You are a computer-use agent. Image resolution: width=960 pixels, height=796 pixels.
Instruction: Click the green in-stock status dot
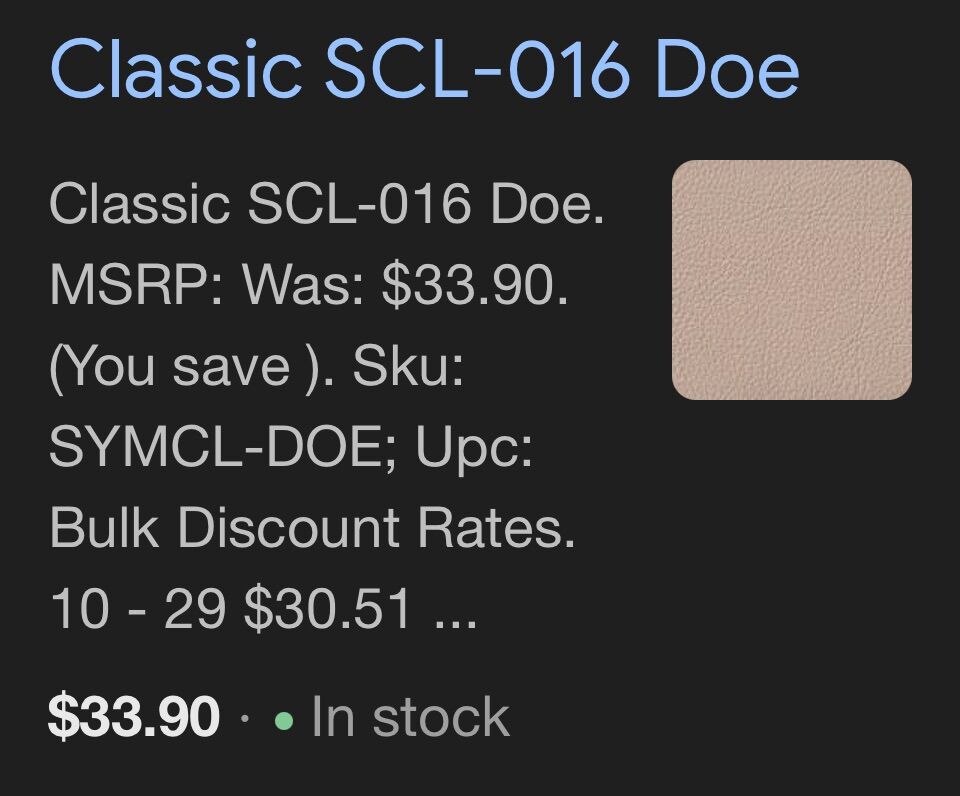coord(284,720)
